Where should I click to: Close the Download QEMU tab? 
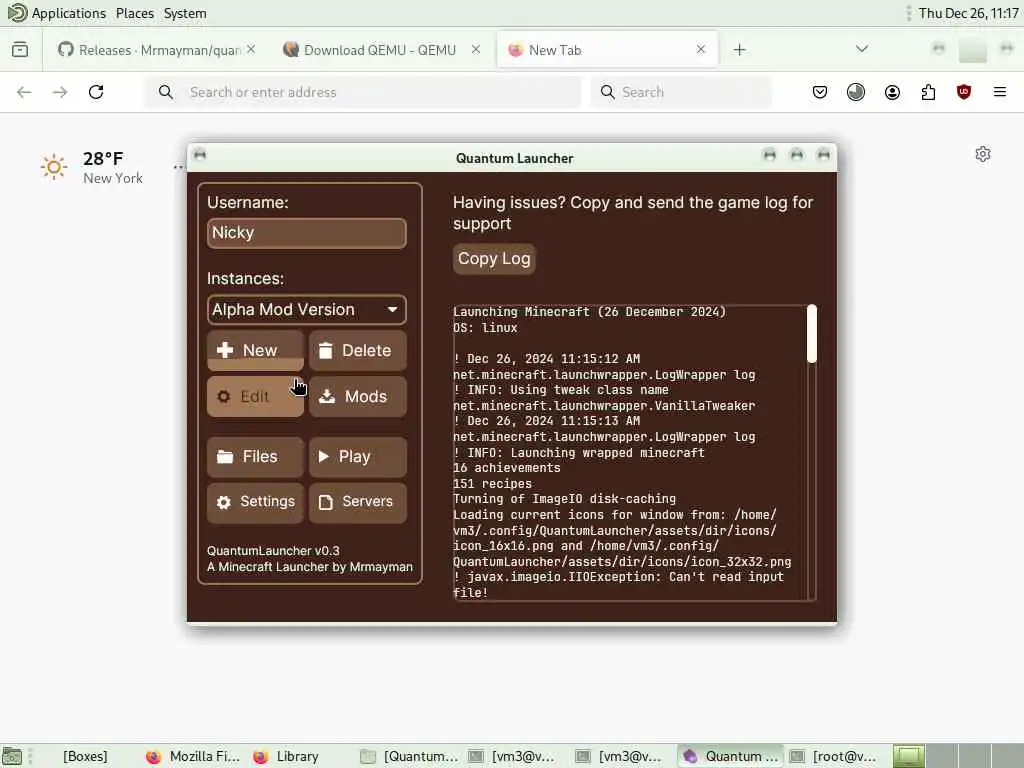476,50
